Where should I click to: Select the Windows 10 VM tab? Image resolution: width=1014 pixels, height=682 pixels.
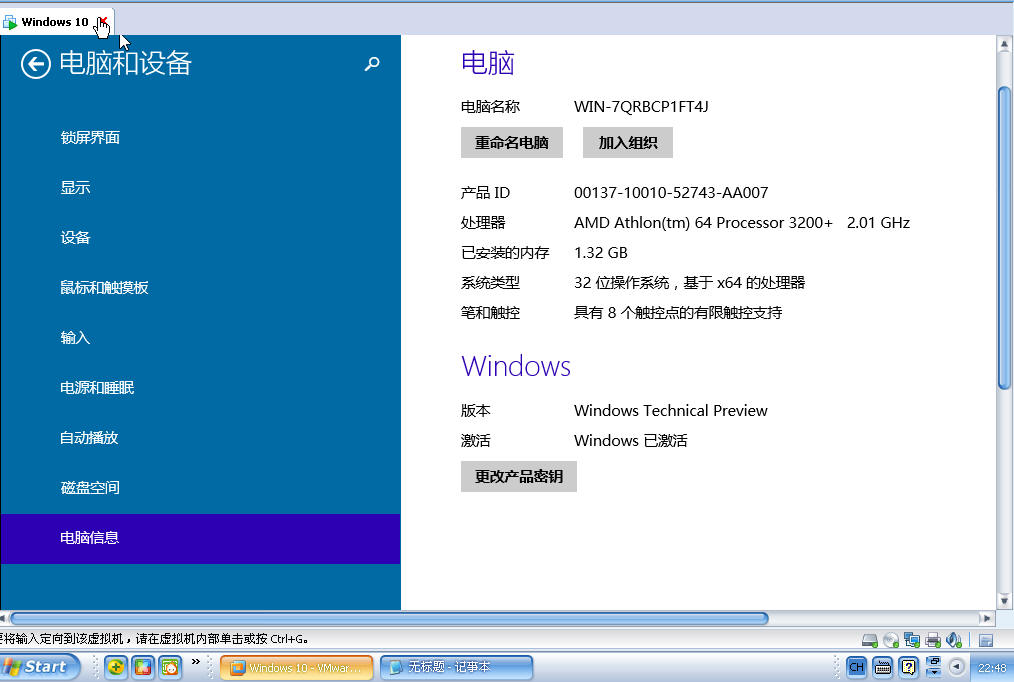[x=54, y=22]
